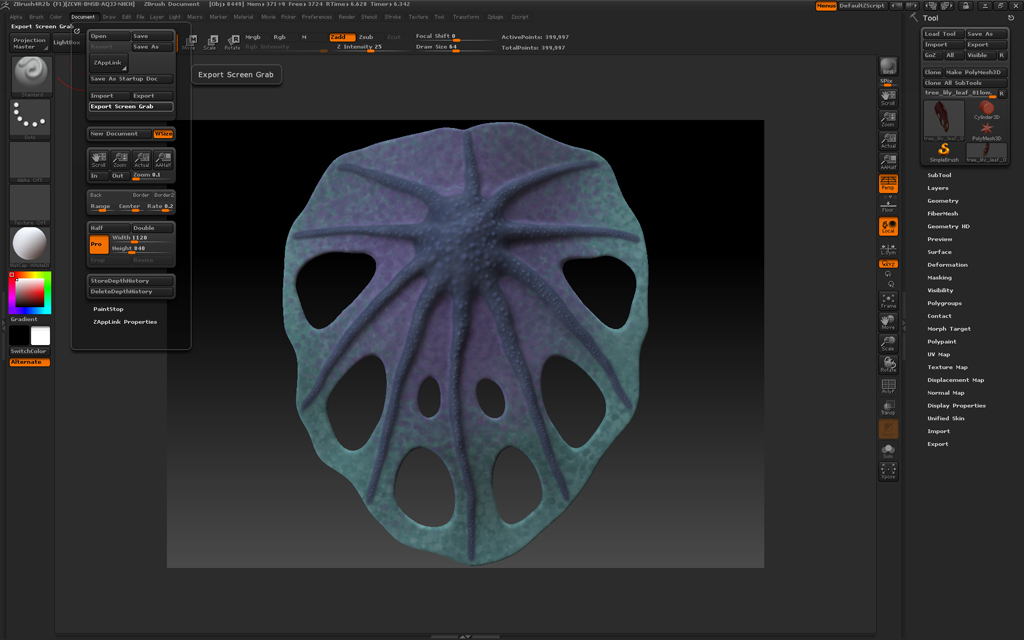Expand the Deformation section
The width and height of the screenshot is (1024, 640).
(947, 265)
